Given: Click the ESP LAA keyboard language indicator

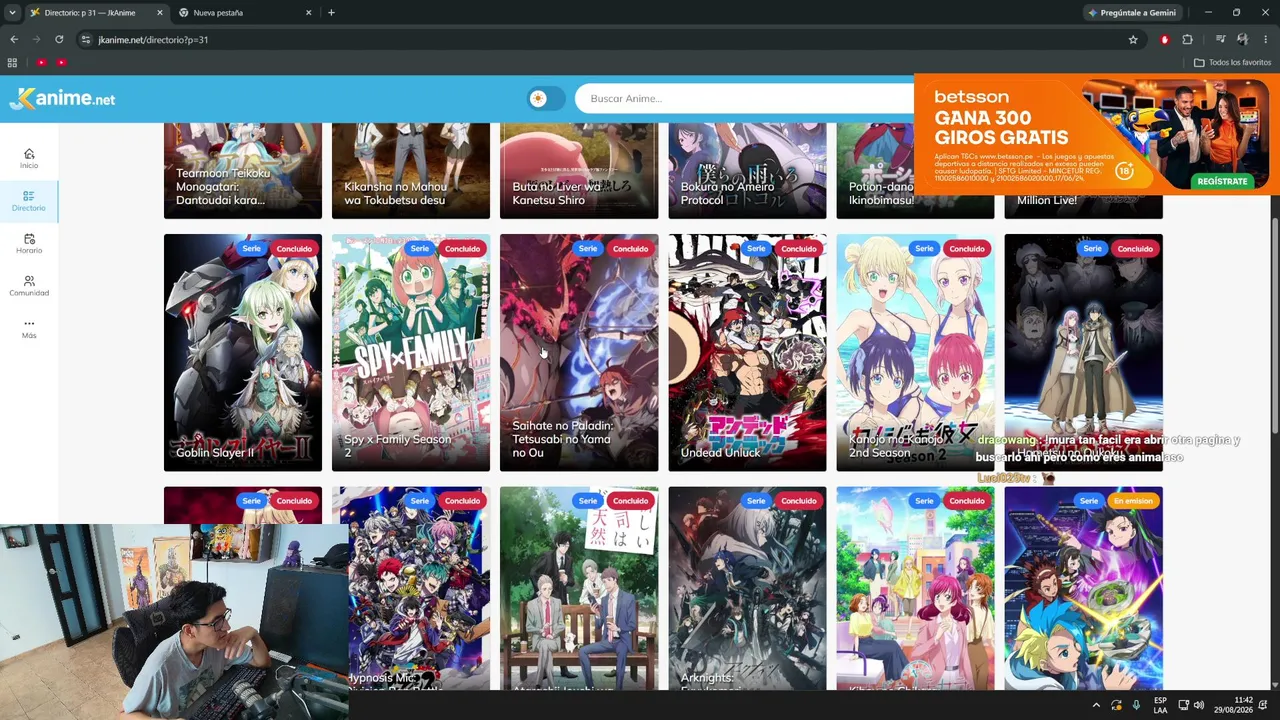Looking at the screenshot, I should (x=1160, y=705).
